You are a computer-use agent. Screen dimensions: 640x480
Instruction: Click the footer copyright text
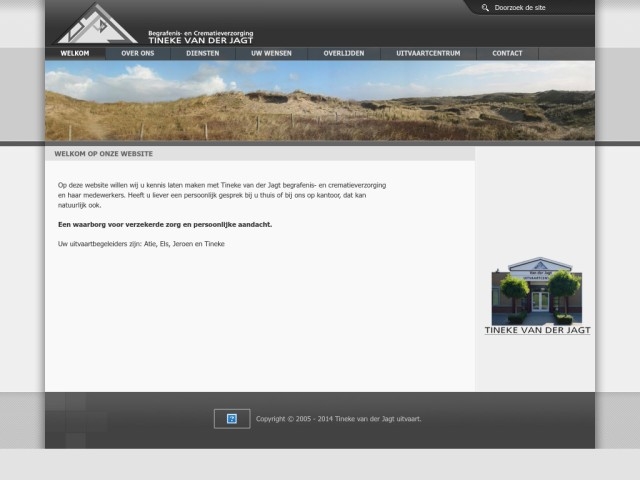point(338,419)
